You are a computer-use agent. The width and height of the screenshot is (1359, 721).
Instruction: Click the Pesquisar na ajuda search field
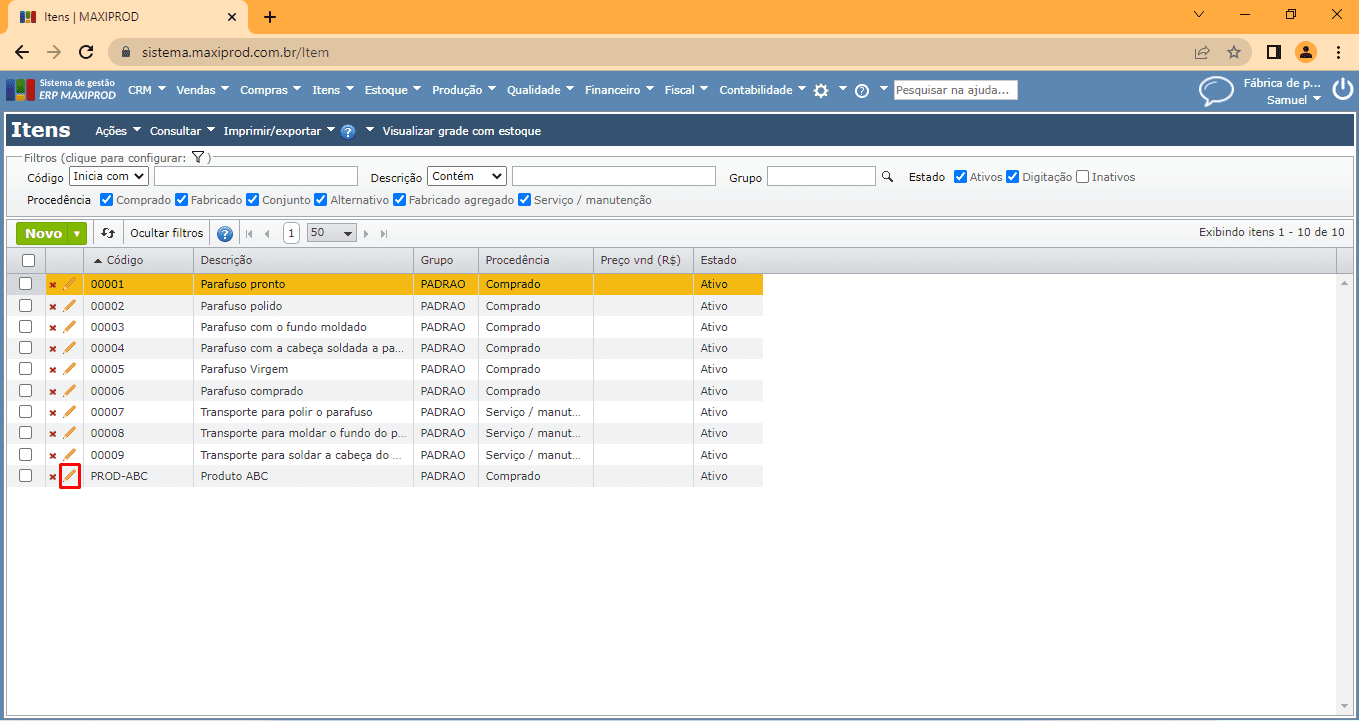pyautogui.click(x=954, y=90)
